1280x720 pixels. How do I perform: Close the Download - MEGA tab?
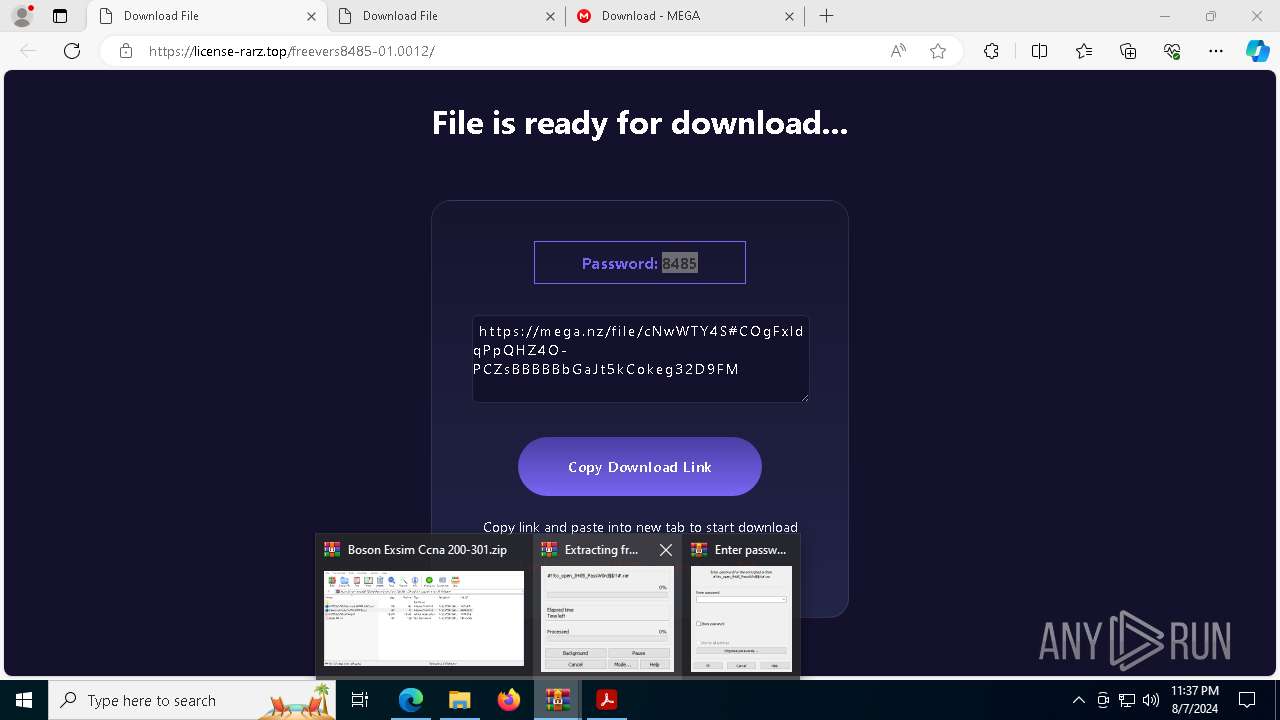[789, 16]
